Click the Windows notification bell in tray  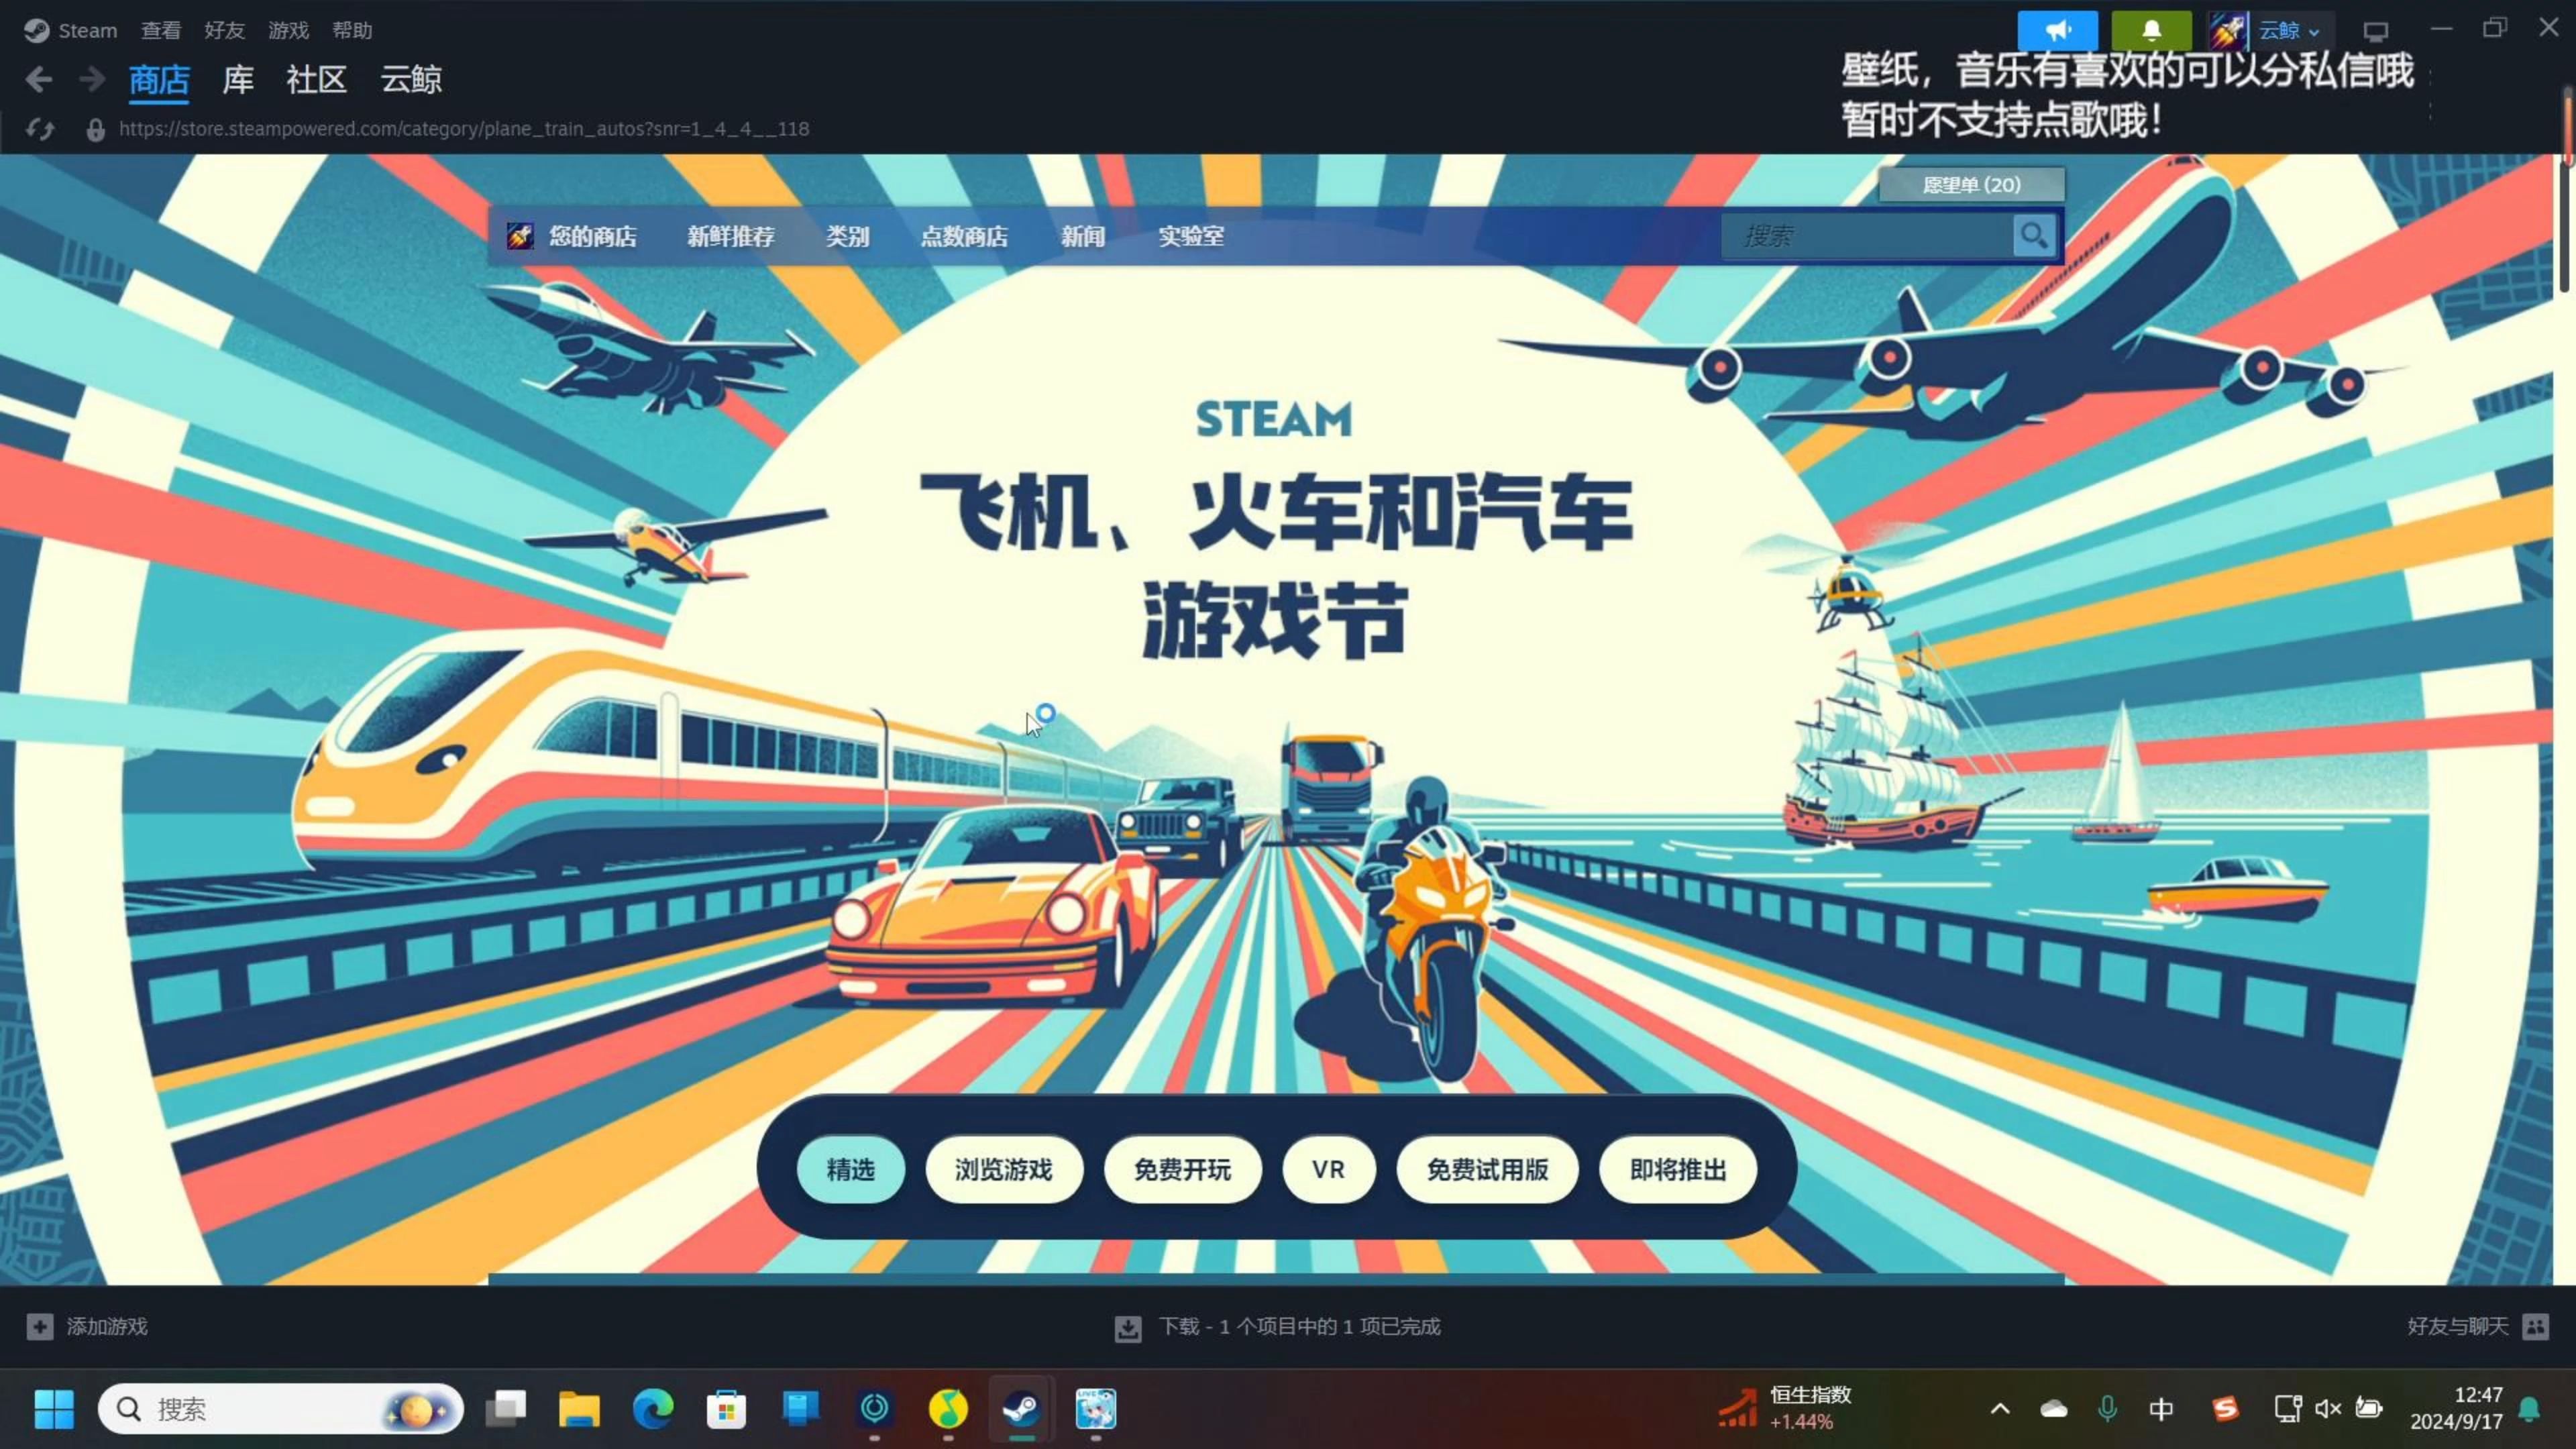pyautogui.click(x=2529, y=1409)
